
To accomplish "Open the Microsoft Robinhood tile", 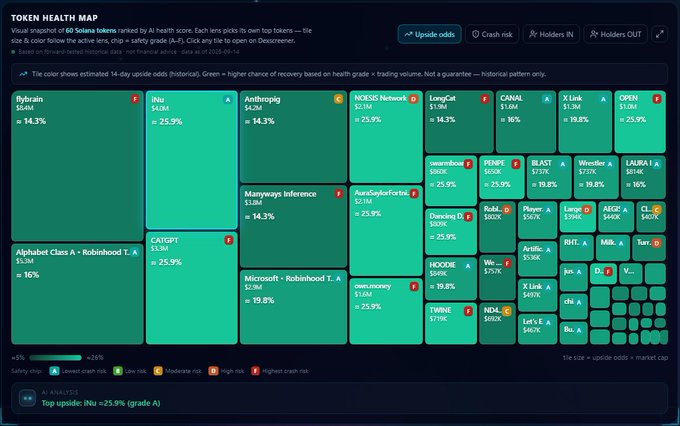I will (293, 307).
